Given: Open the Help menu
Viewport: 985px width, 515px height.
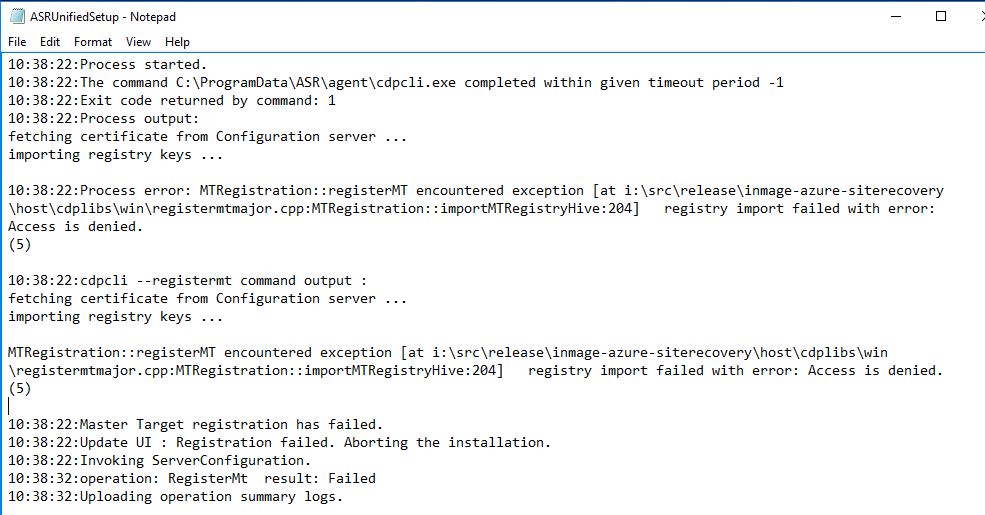Looking at the screenshot, I should coord(177,41).
